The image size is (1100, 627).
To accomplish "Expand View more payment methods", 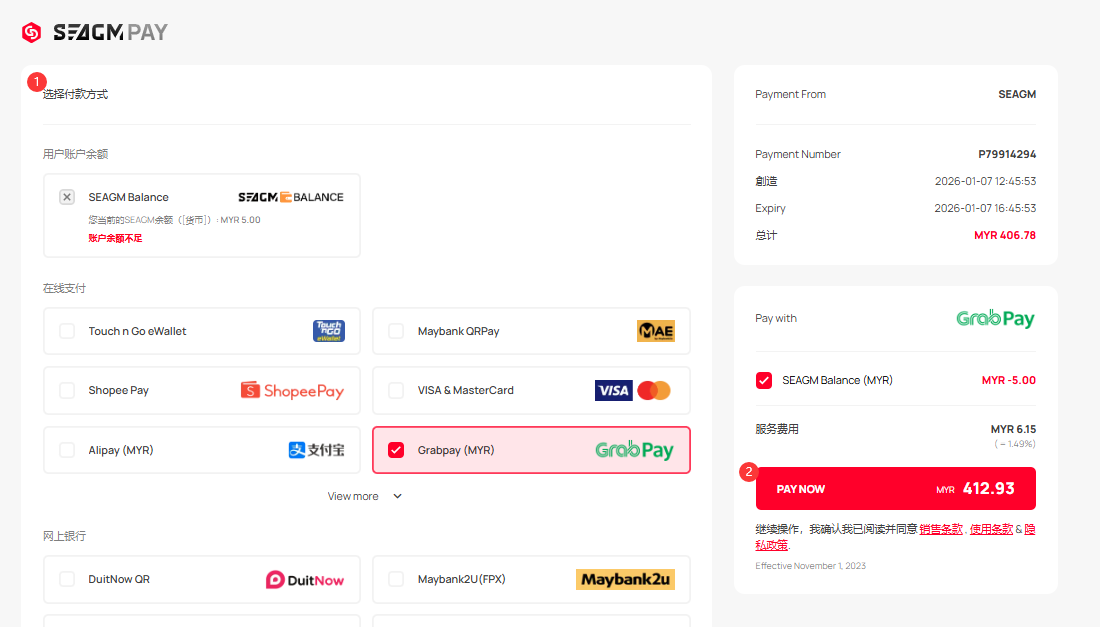I will pos(353,496).
